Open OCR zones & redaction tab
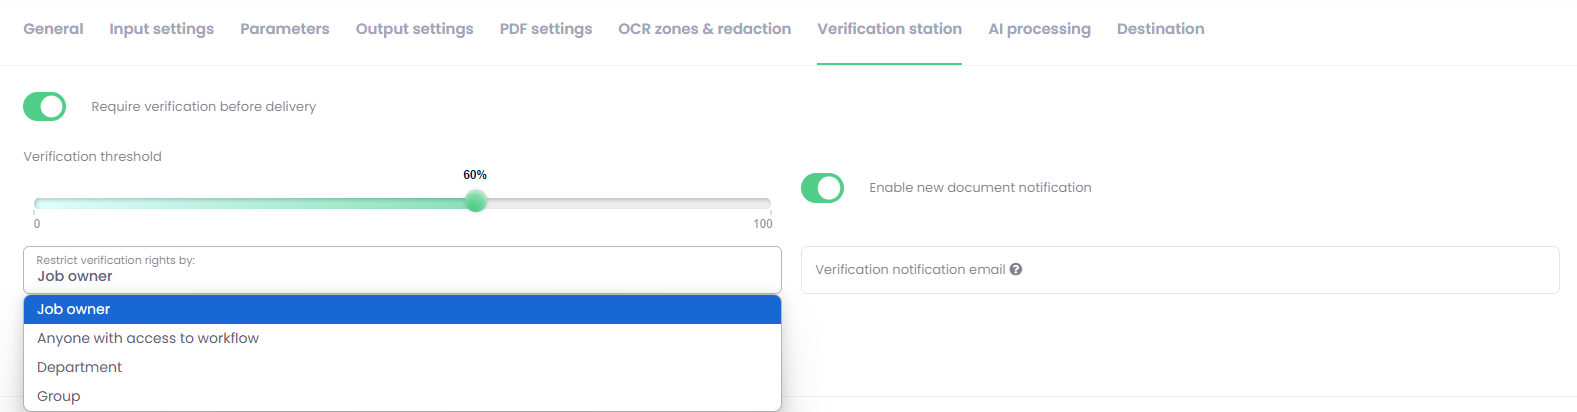Viewport: 1577px width, 412px height. (x=705, y=29)
